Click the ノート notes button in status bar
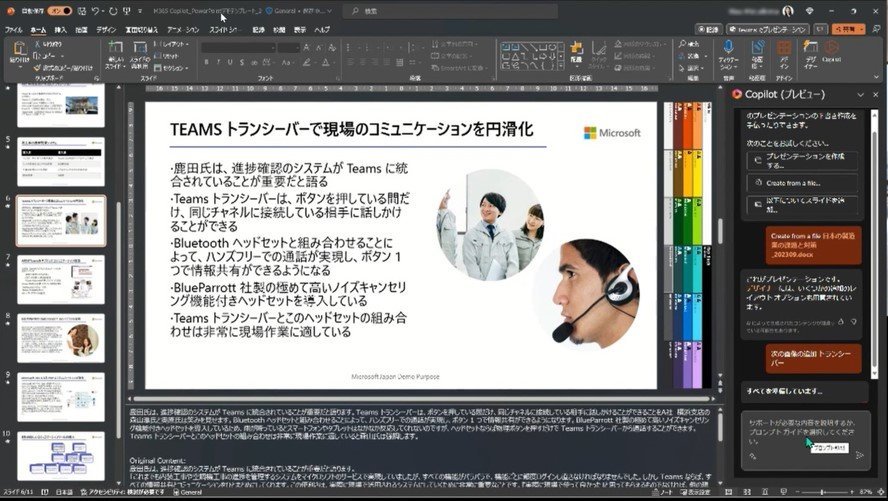This screenshot has height=501, width=888. 663,493
